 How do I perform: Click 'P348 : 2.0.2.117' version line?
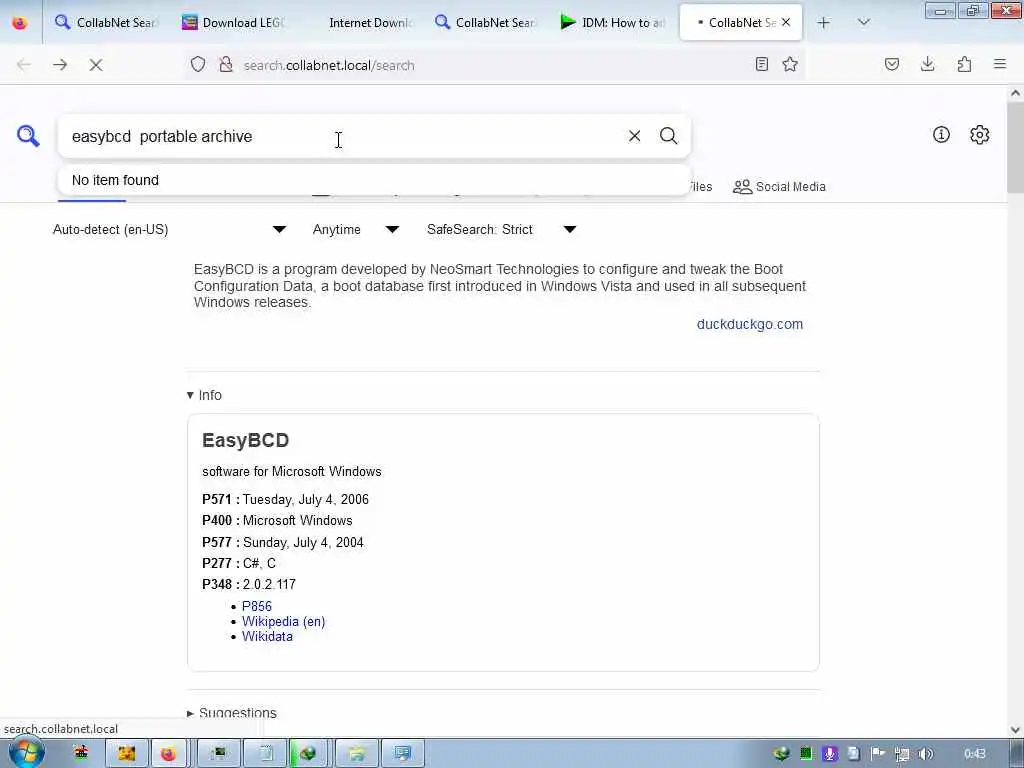click(x=249, y=584)
